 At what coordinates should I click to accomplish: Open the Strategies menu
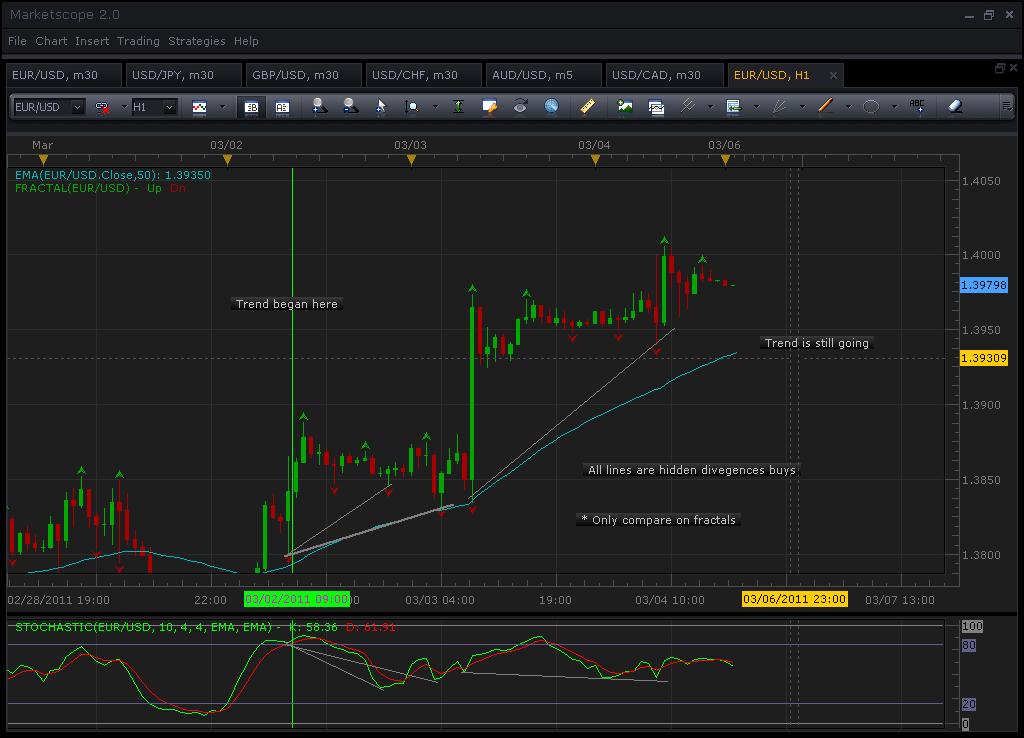point(197,41)
